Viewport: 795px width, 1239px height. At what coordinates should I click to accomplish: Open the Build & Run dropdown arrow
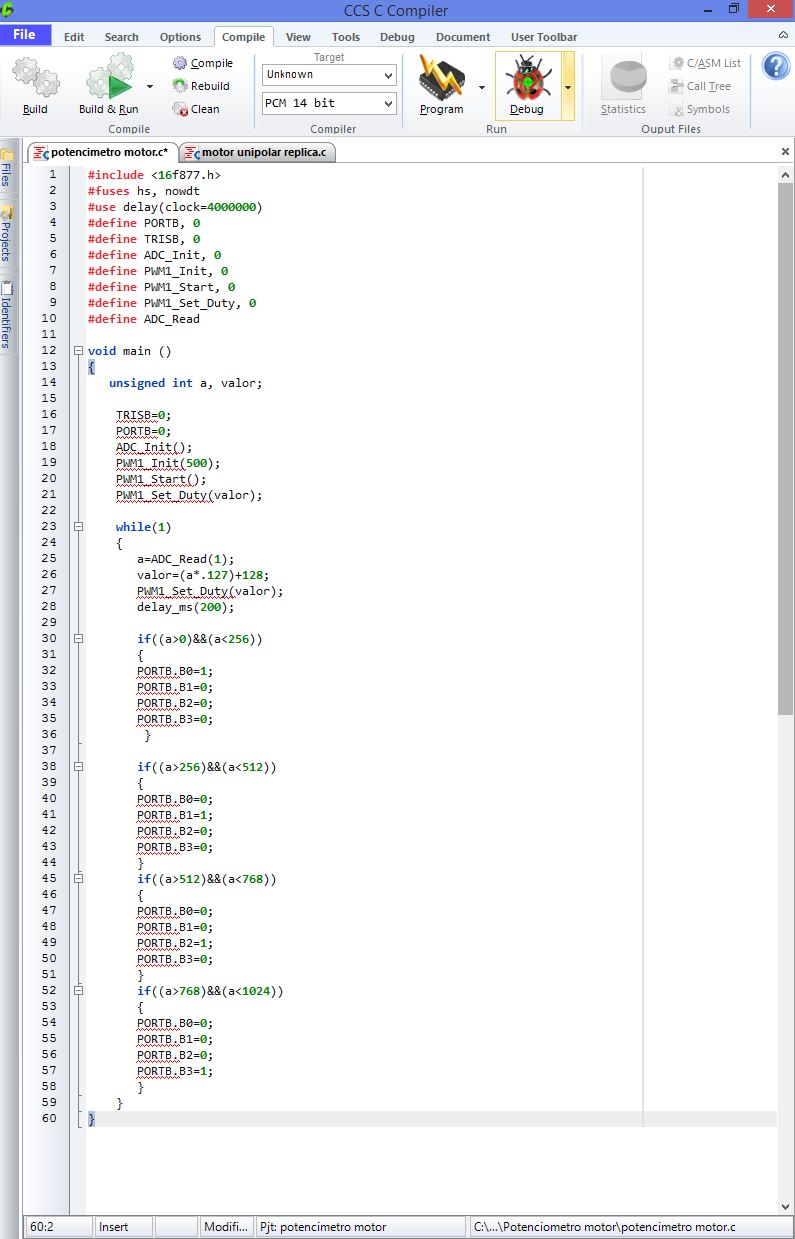point(150,87)
